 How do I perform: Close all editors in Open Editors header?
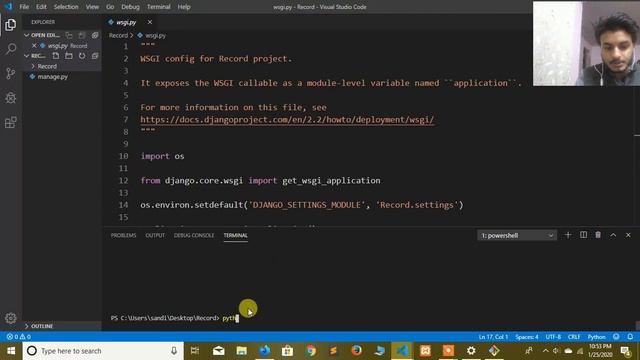click(x=95, y=35)
